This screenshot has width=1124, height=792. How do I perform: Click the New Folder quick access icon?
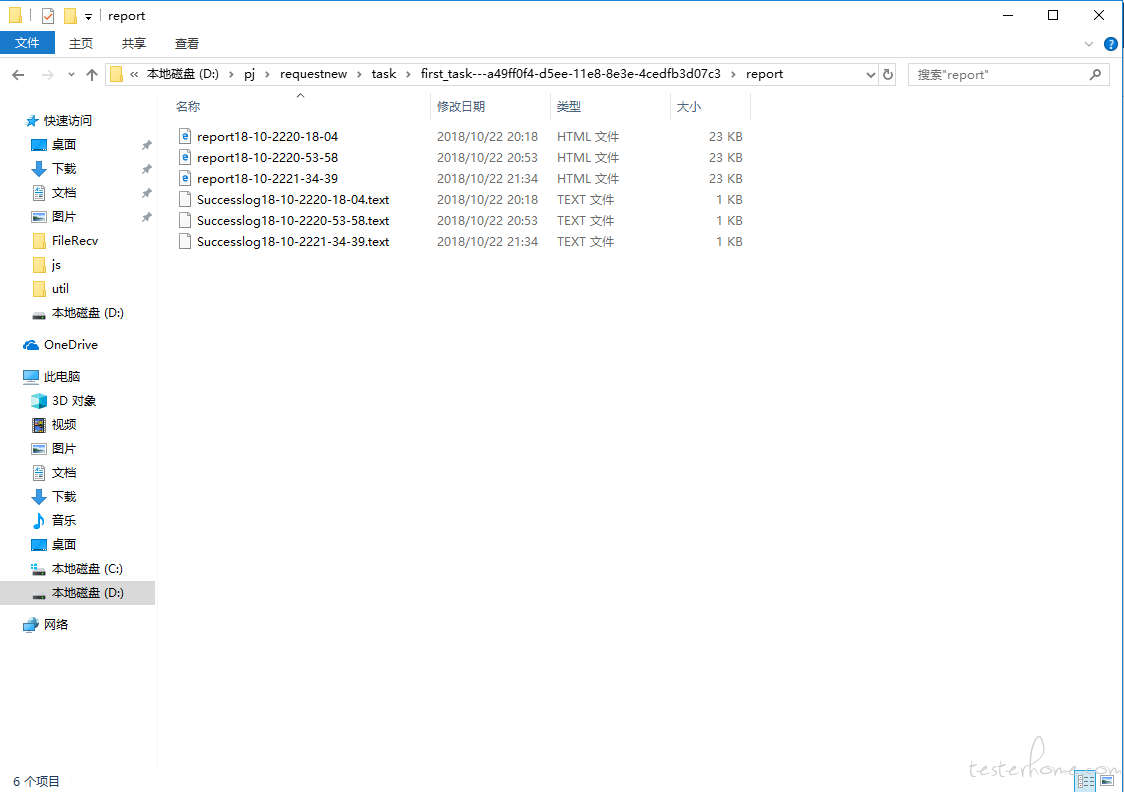(x=70, y=16)
